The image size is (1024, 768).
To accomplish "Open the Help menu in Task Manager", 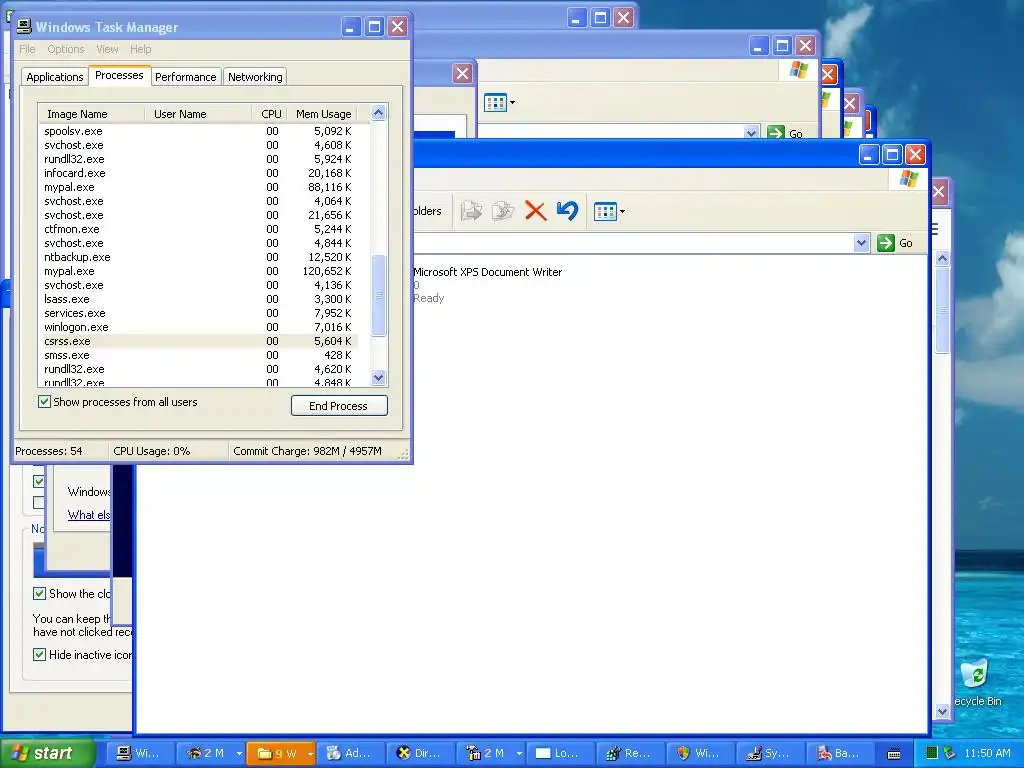I will point(140,49).
